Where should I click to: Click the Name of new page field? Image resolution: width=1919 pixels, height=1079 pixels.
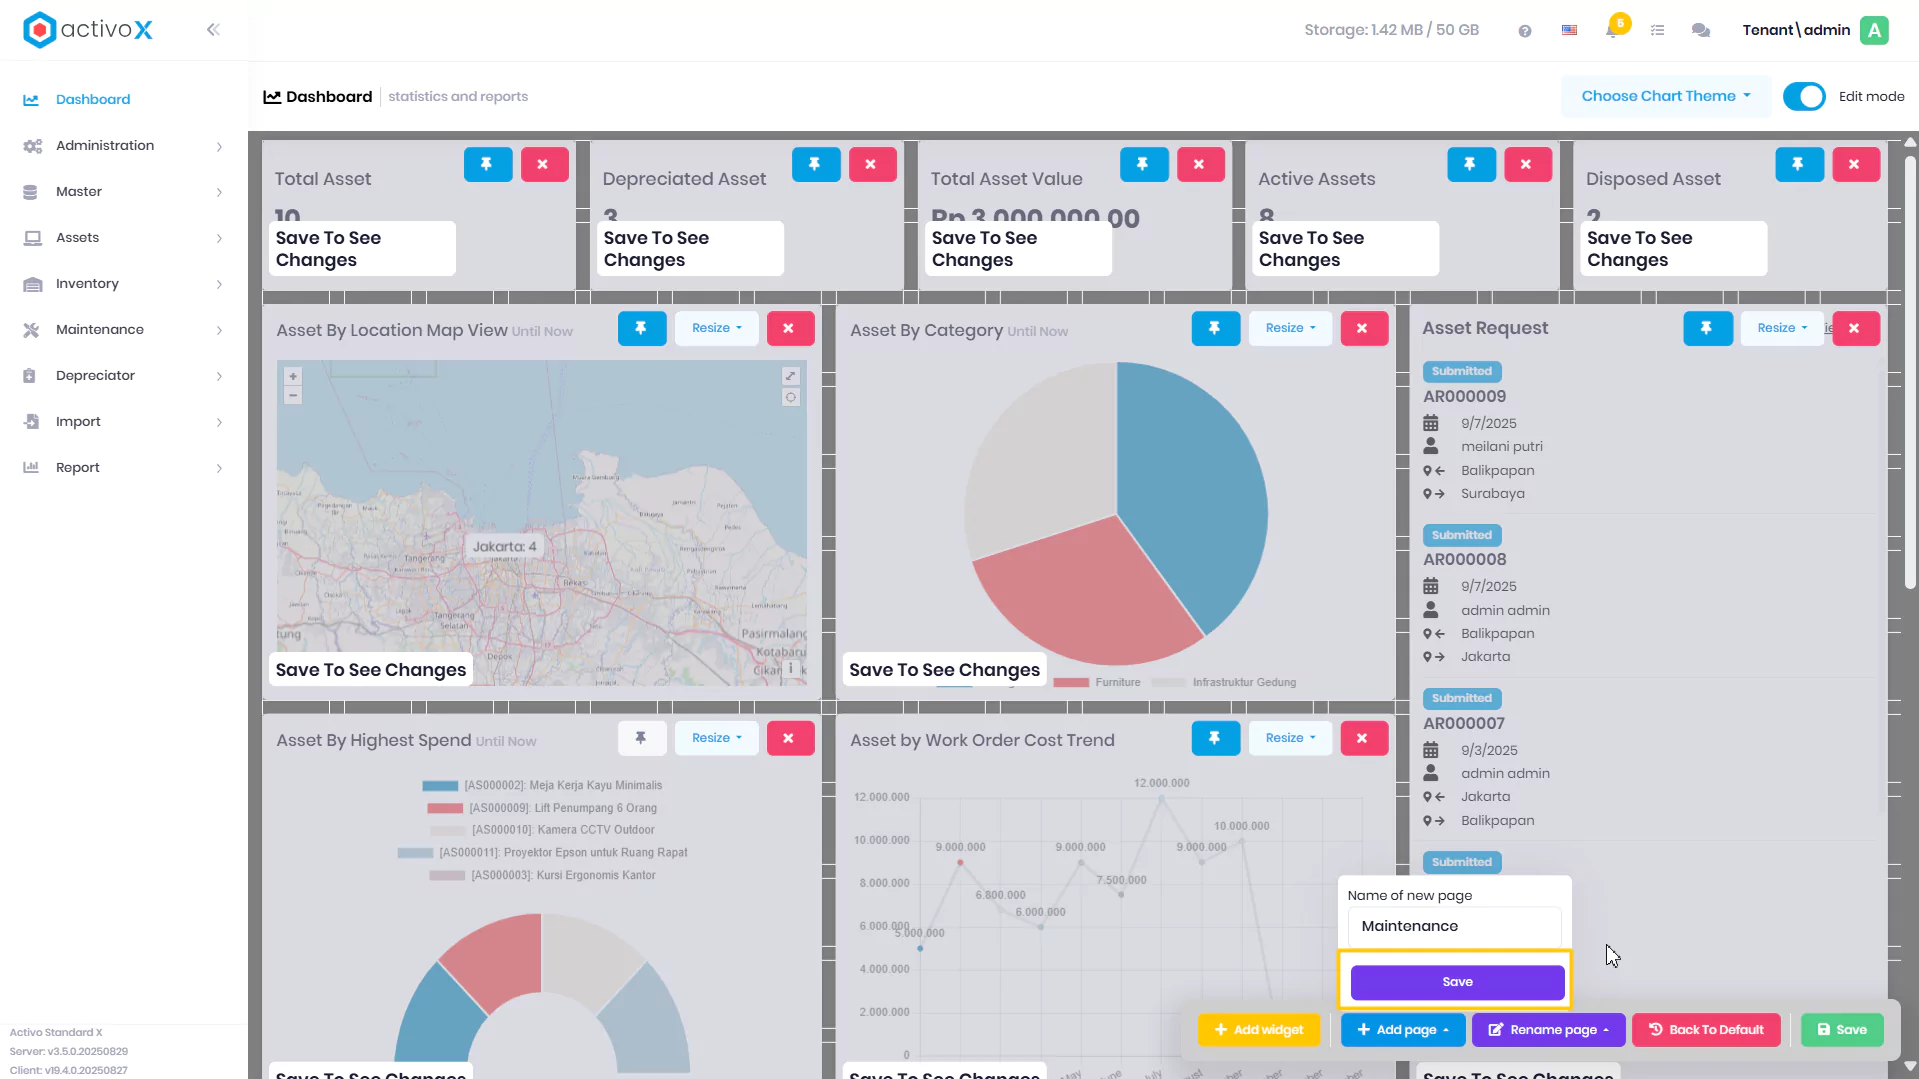coord(1454,926)
